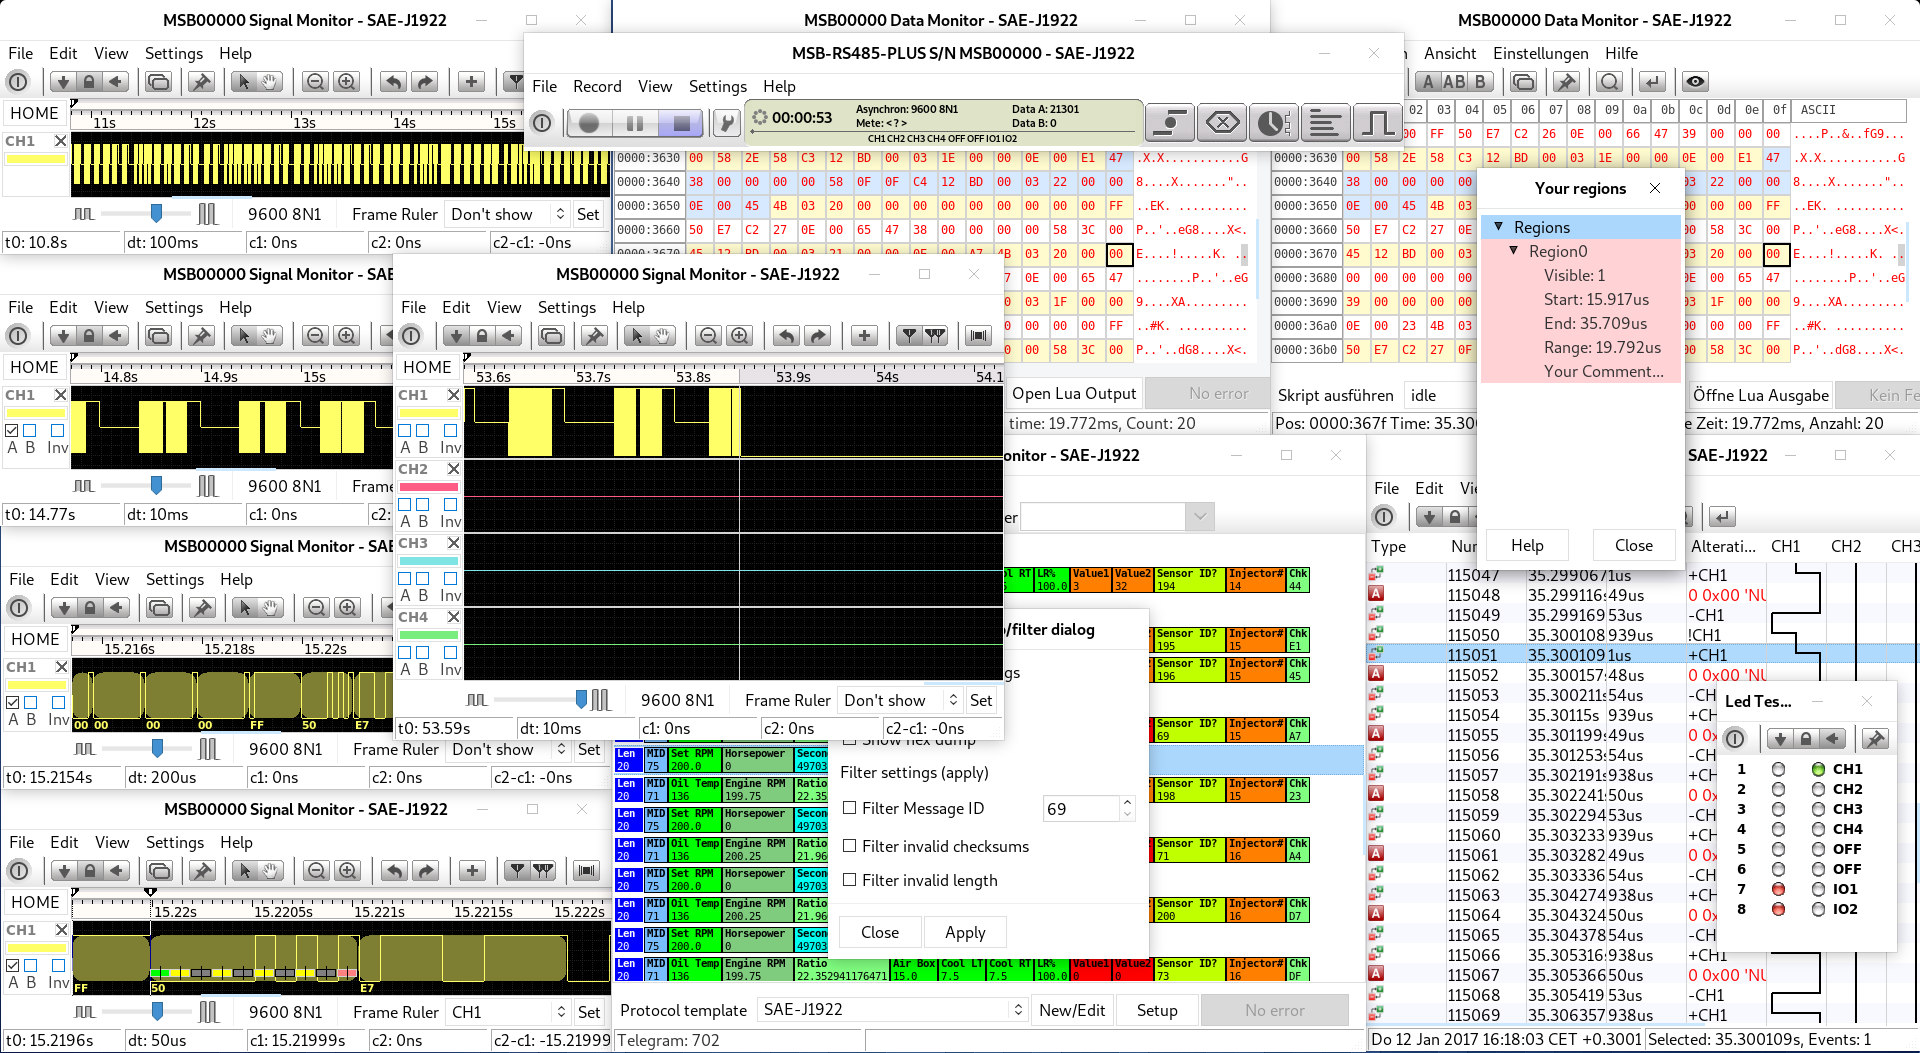Open Record menu in MSB-RS485-PLUS window

597,86
